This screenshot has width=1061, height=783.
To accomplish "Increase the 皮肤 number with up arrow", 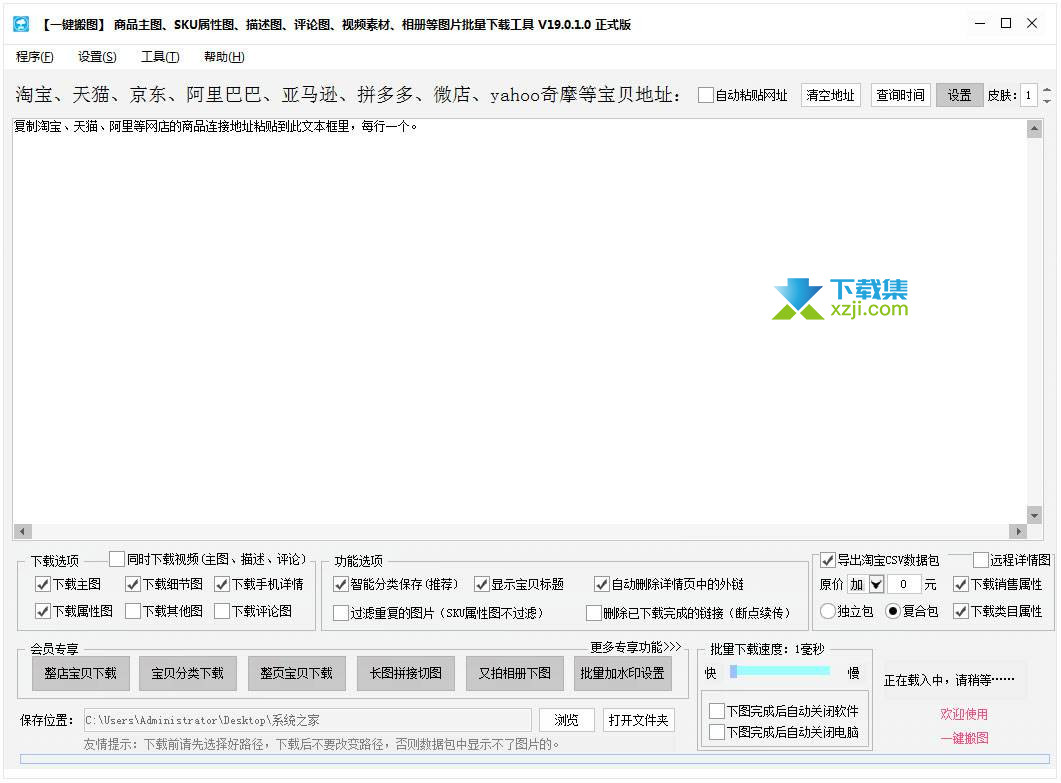I will coord(1047,90).
